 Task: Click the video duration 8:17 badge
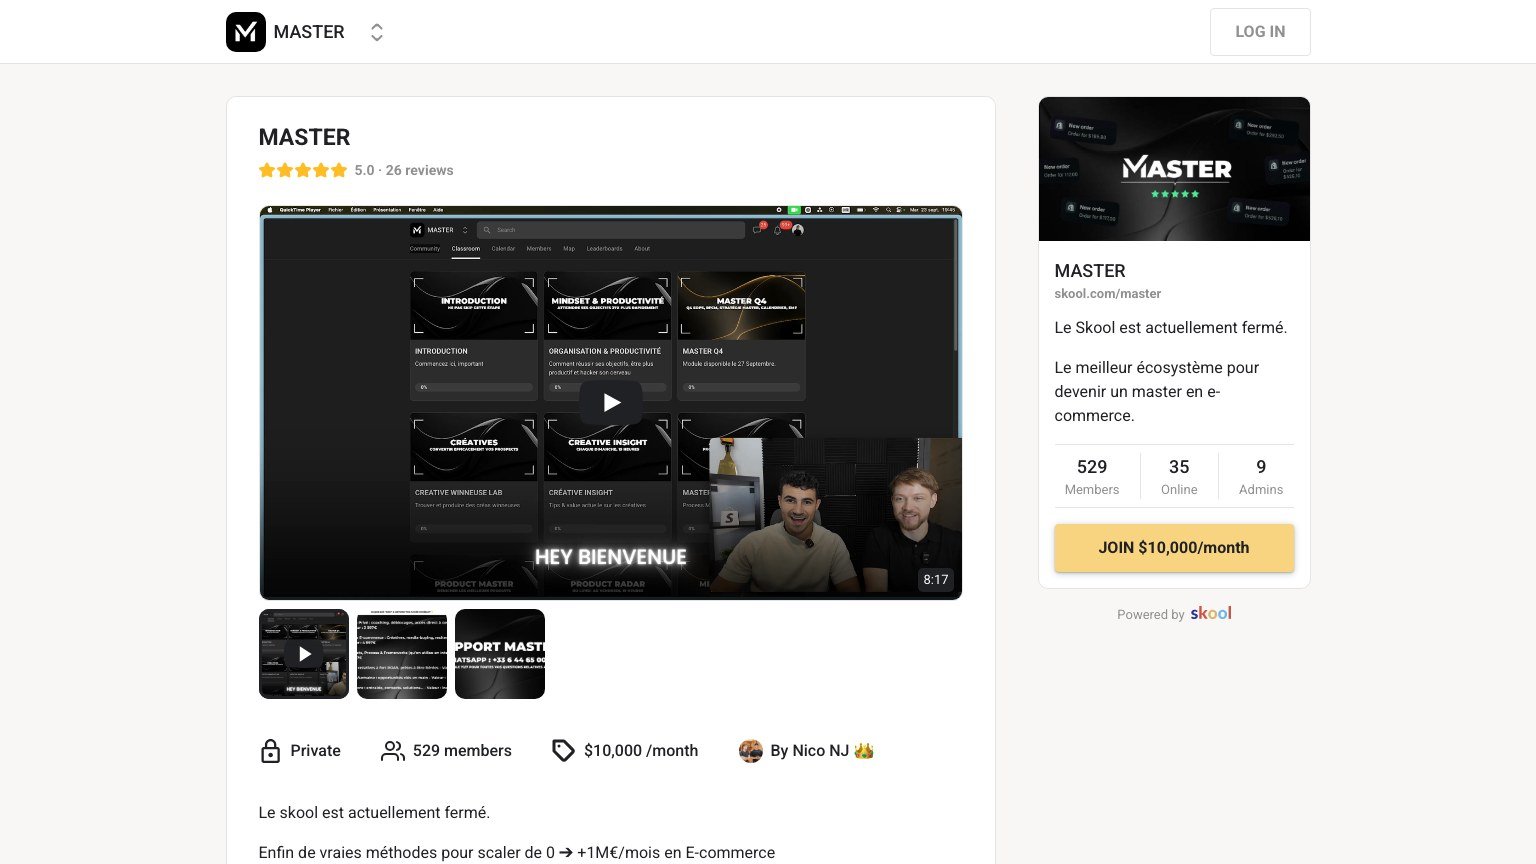(x=936, y=580)
